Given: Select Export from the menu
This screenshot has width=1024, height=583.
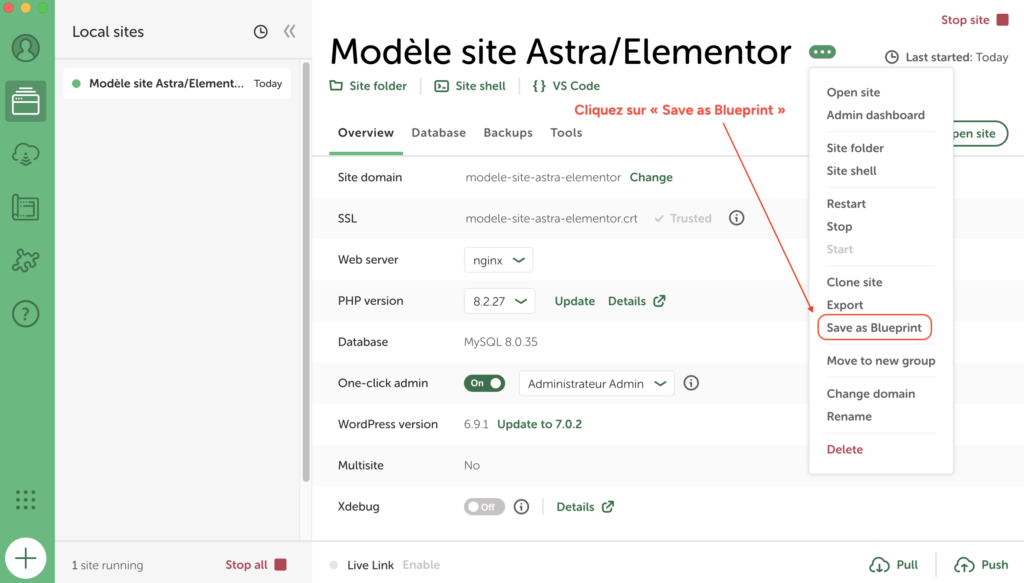Looking at the screenshot, I should pyautogui.click(x=844, y=305).
